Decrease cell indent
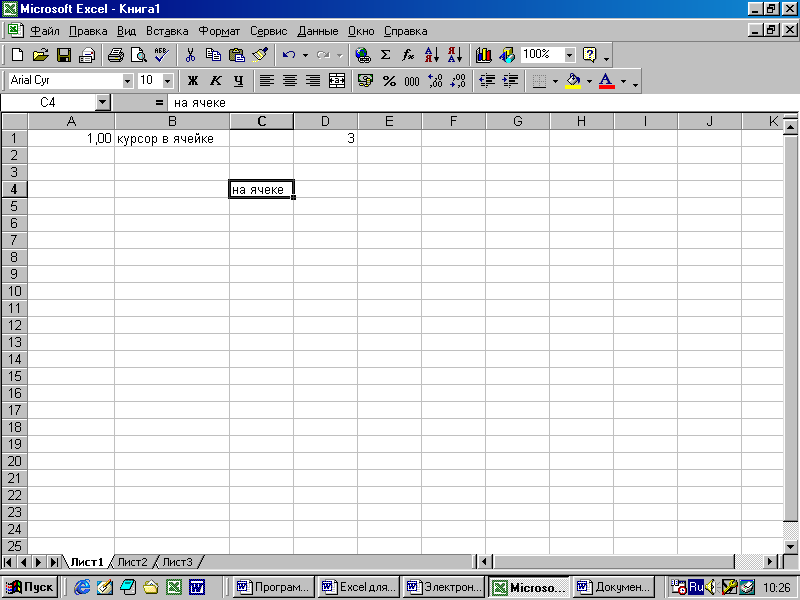Image resolution: width=800 pixels, height=600 pixels. click(487, 81)
